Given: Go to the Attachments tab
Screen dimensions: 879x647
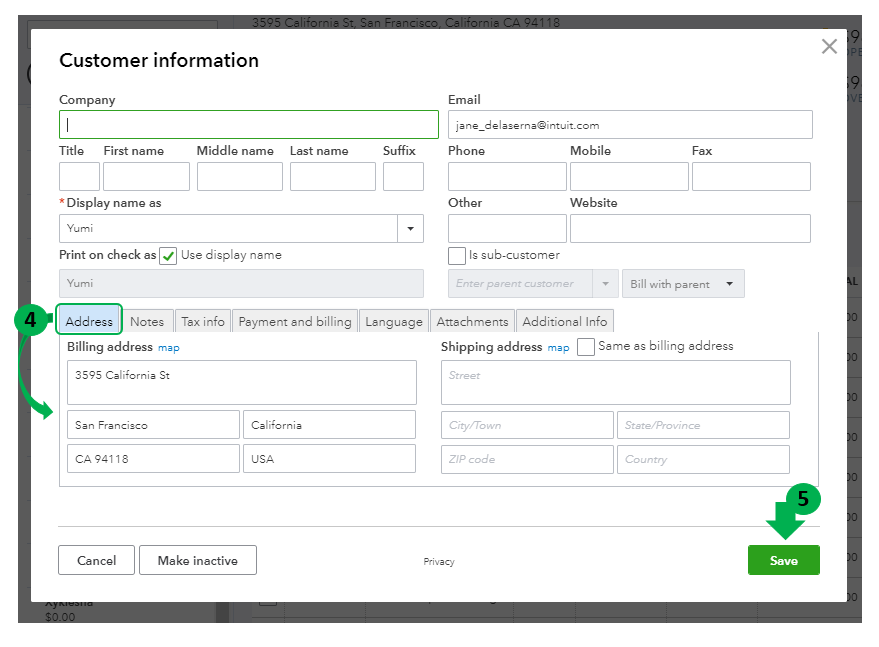Looking at the screenshot, I should coord(472,321).
